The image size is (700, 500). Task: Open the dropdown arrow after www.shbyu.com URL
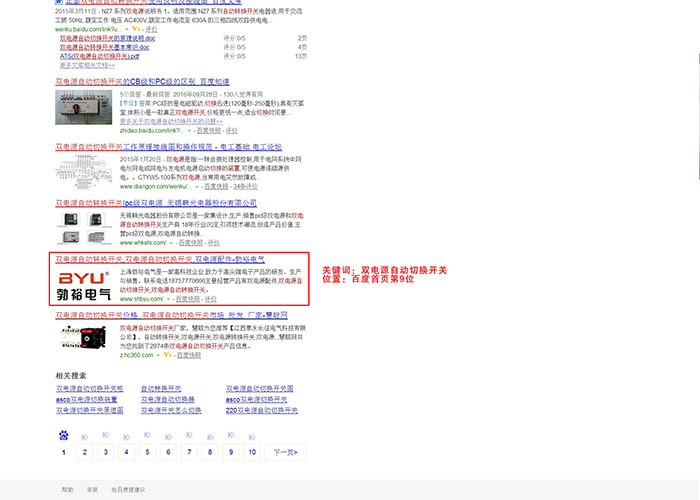pyautogui.click(x=168, y=299)
